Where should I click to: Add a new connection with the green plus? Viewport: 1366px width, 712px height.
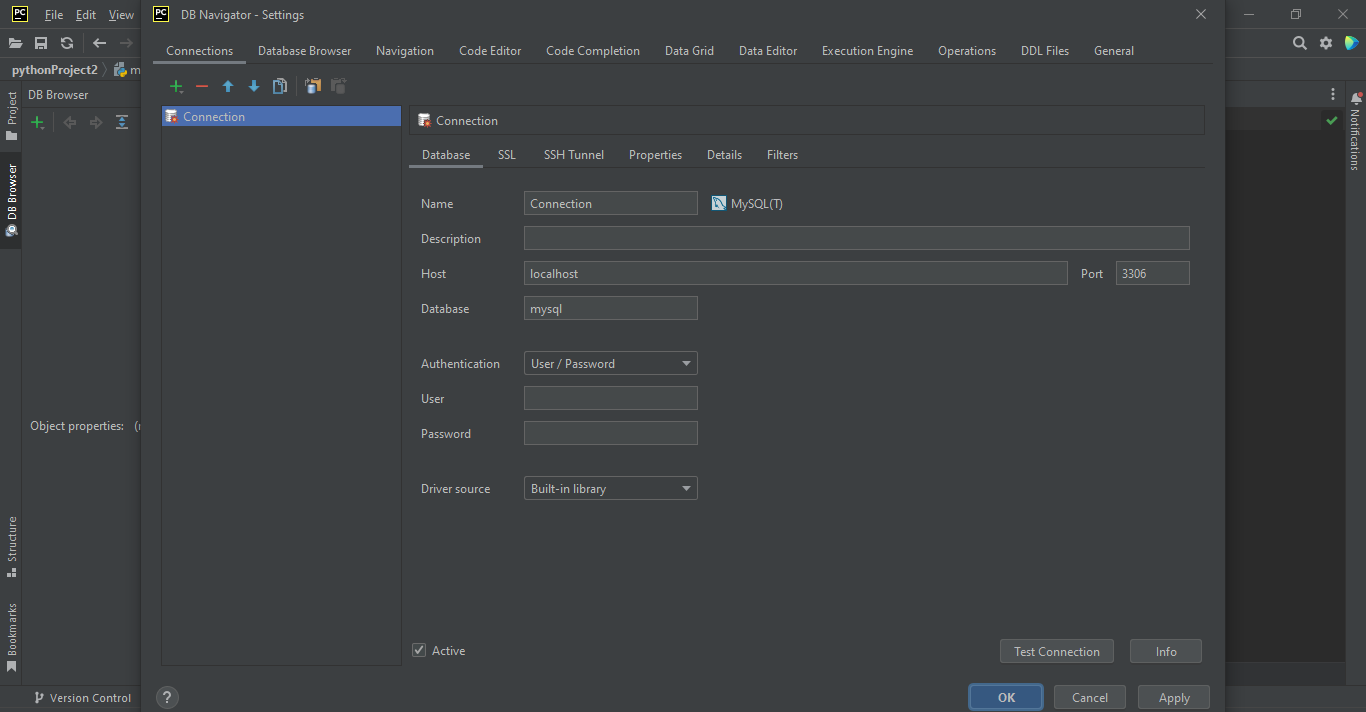(x=176, y=86)
